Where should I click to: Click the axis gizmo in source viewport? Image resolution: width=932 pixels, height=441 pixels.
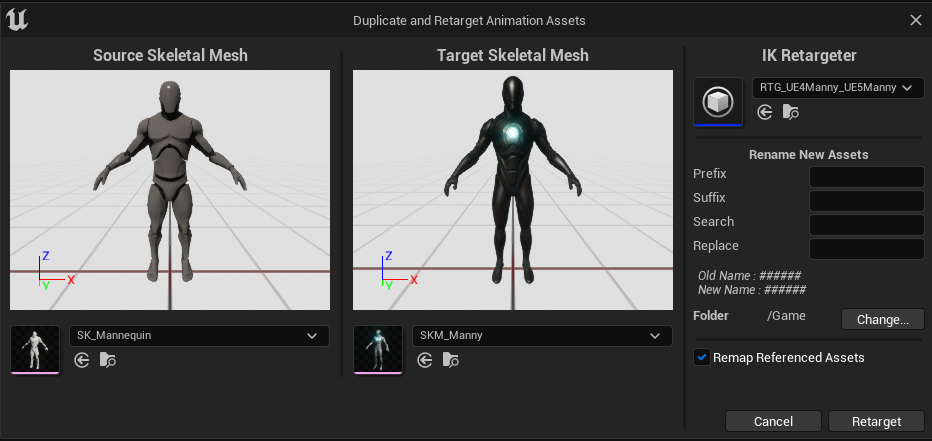(x=54, y=271)
